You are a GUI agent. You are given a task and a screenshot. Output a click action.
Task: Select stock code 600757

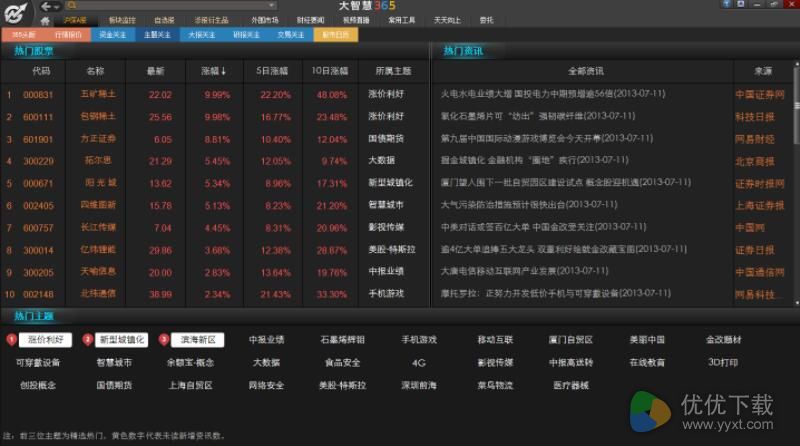click(38, 228)
